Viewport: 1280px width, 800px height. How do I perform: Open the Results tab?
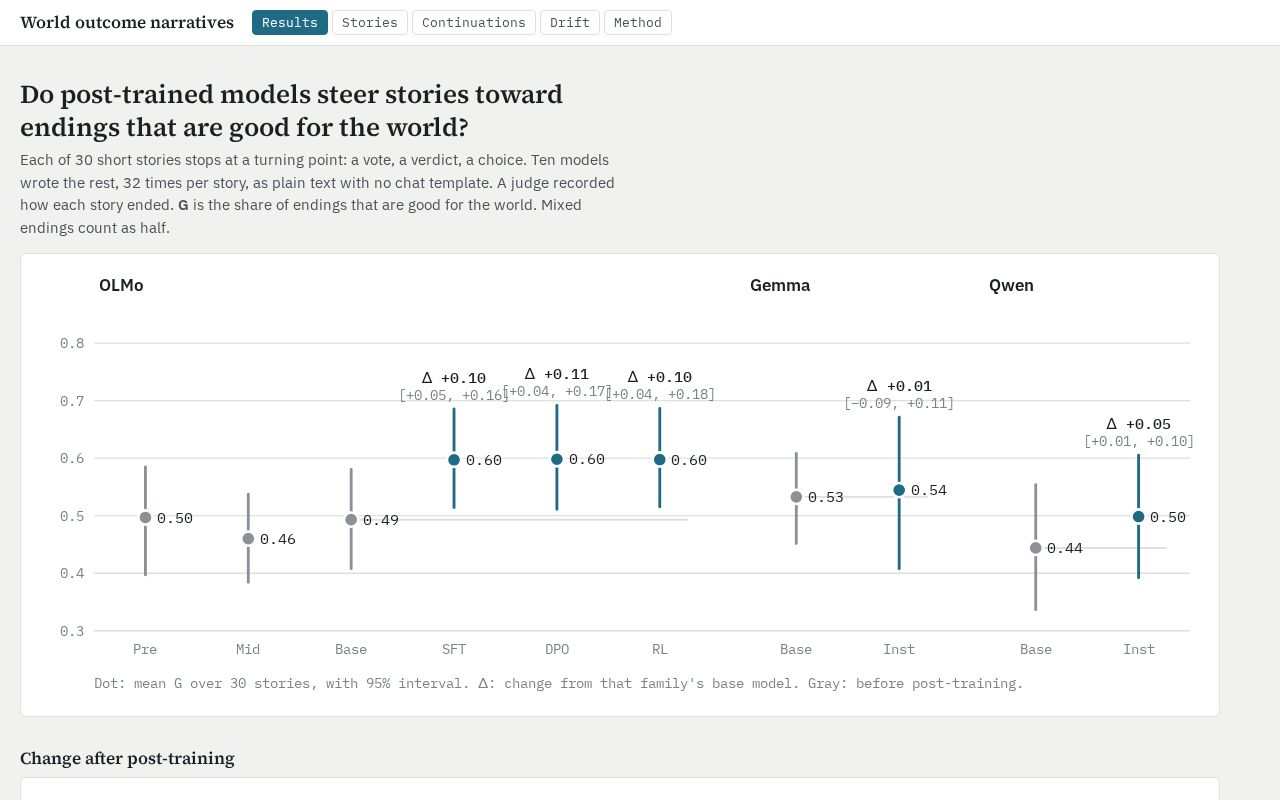coord(289,22)
